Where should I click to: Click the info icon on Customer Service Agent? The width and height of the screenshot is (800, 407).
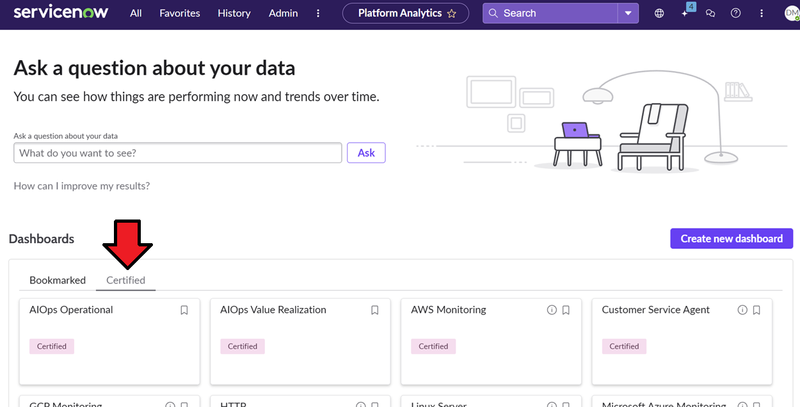pyautogui.click(x=742, y=311)
